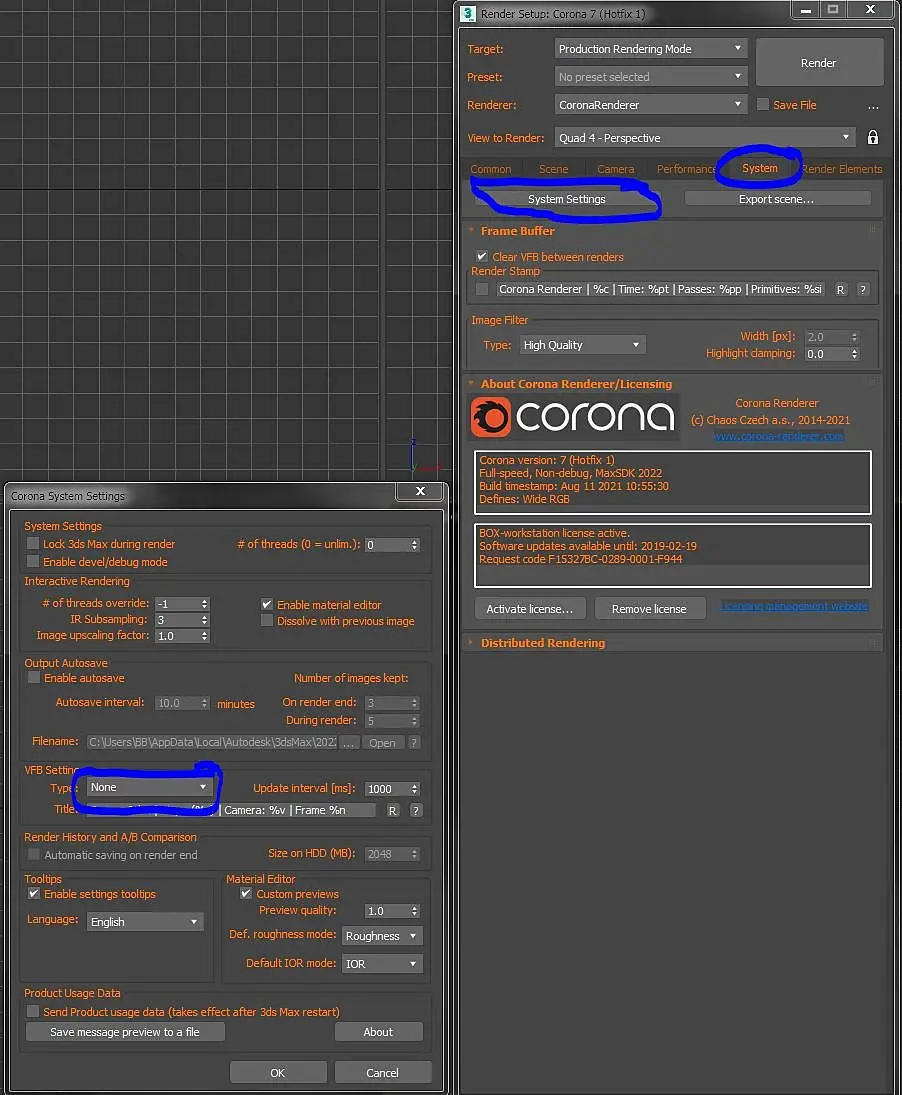Enable devel/debug mode checkbox
Viewport: 902px width, 1095px height.
(33, 561)
